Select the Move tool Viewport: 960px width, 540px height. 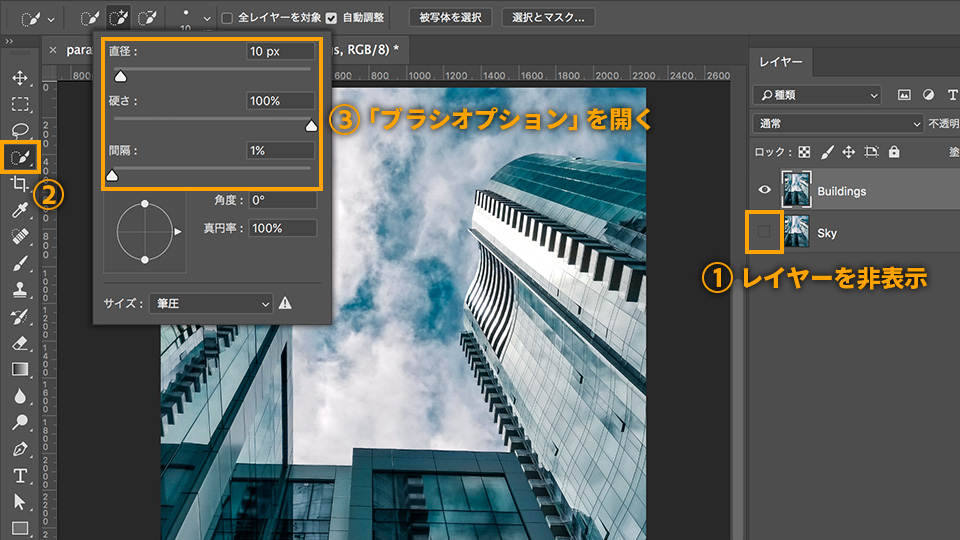tap(20, 78)
